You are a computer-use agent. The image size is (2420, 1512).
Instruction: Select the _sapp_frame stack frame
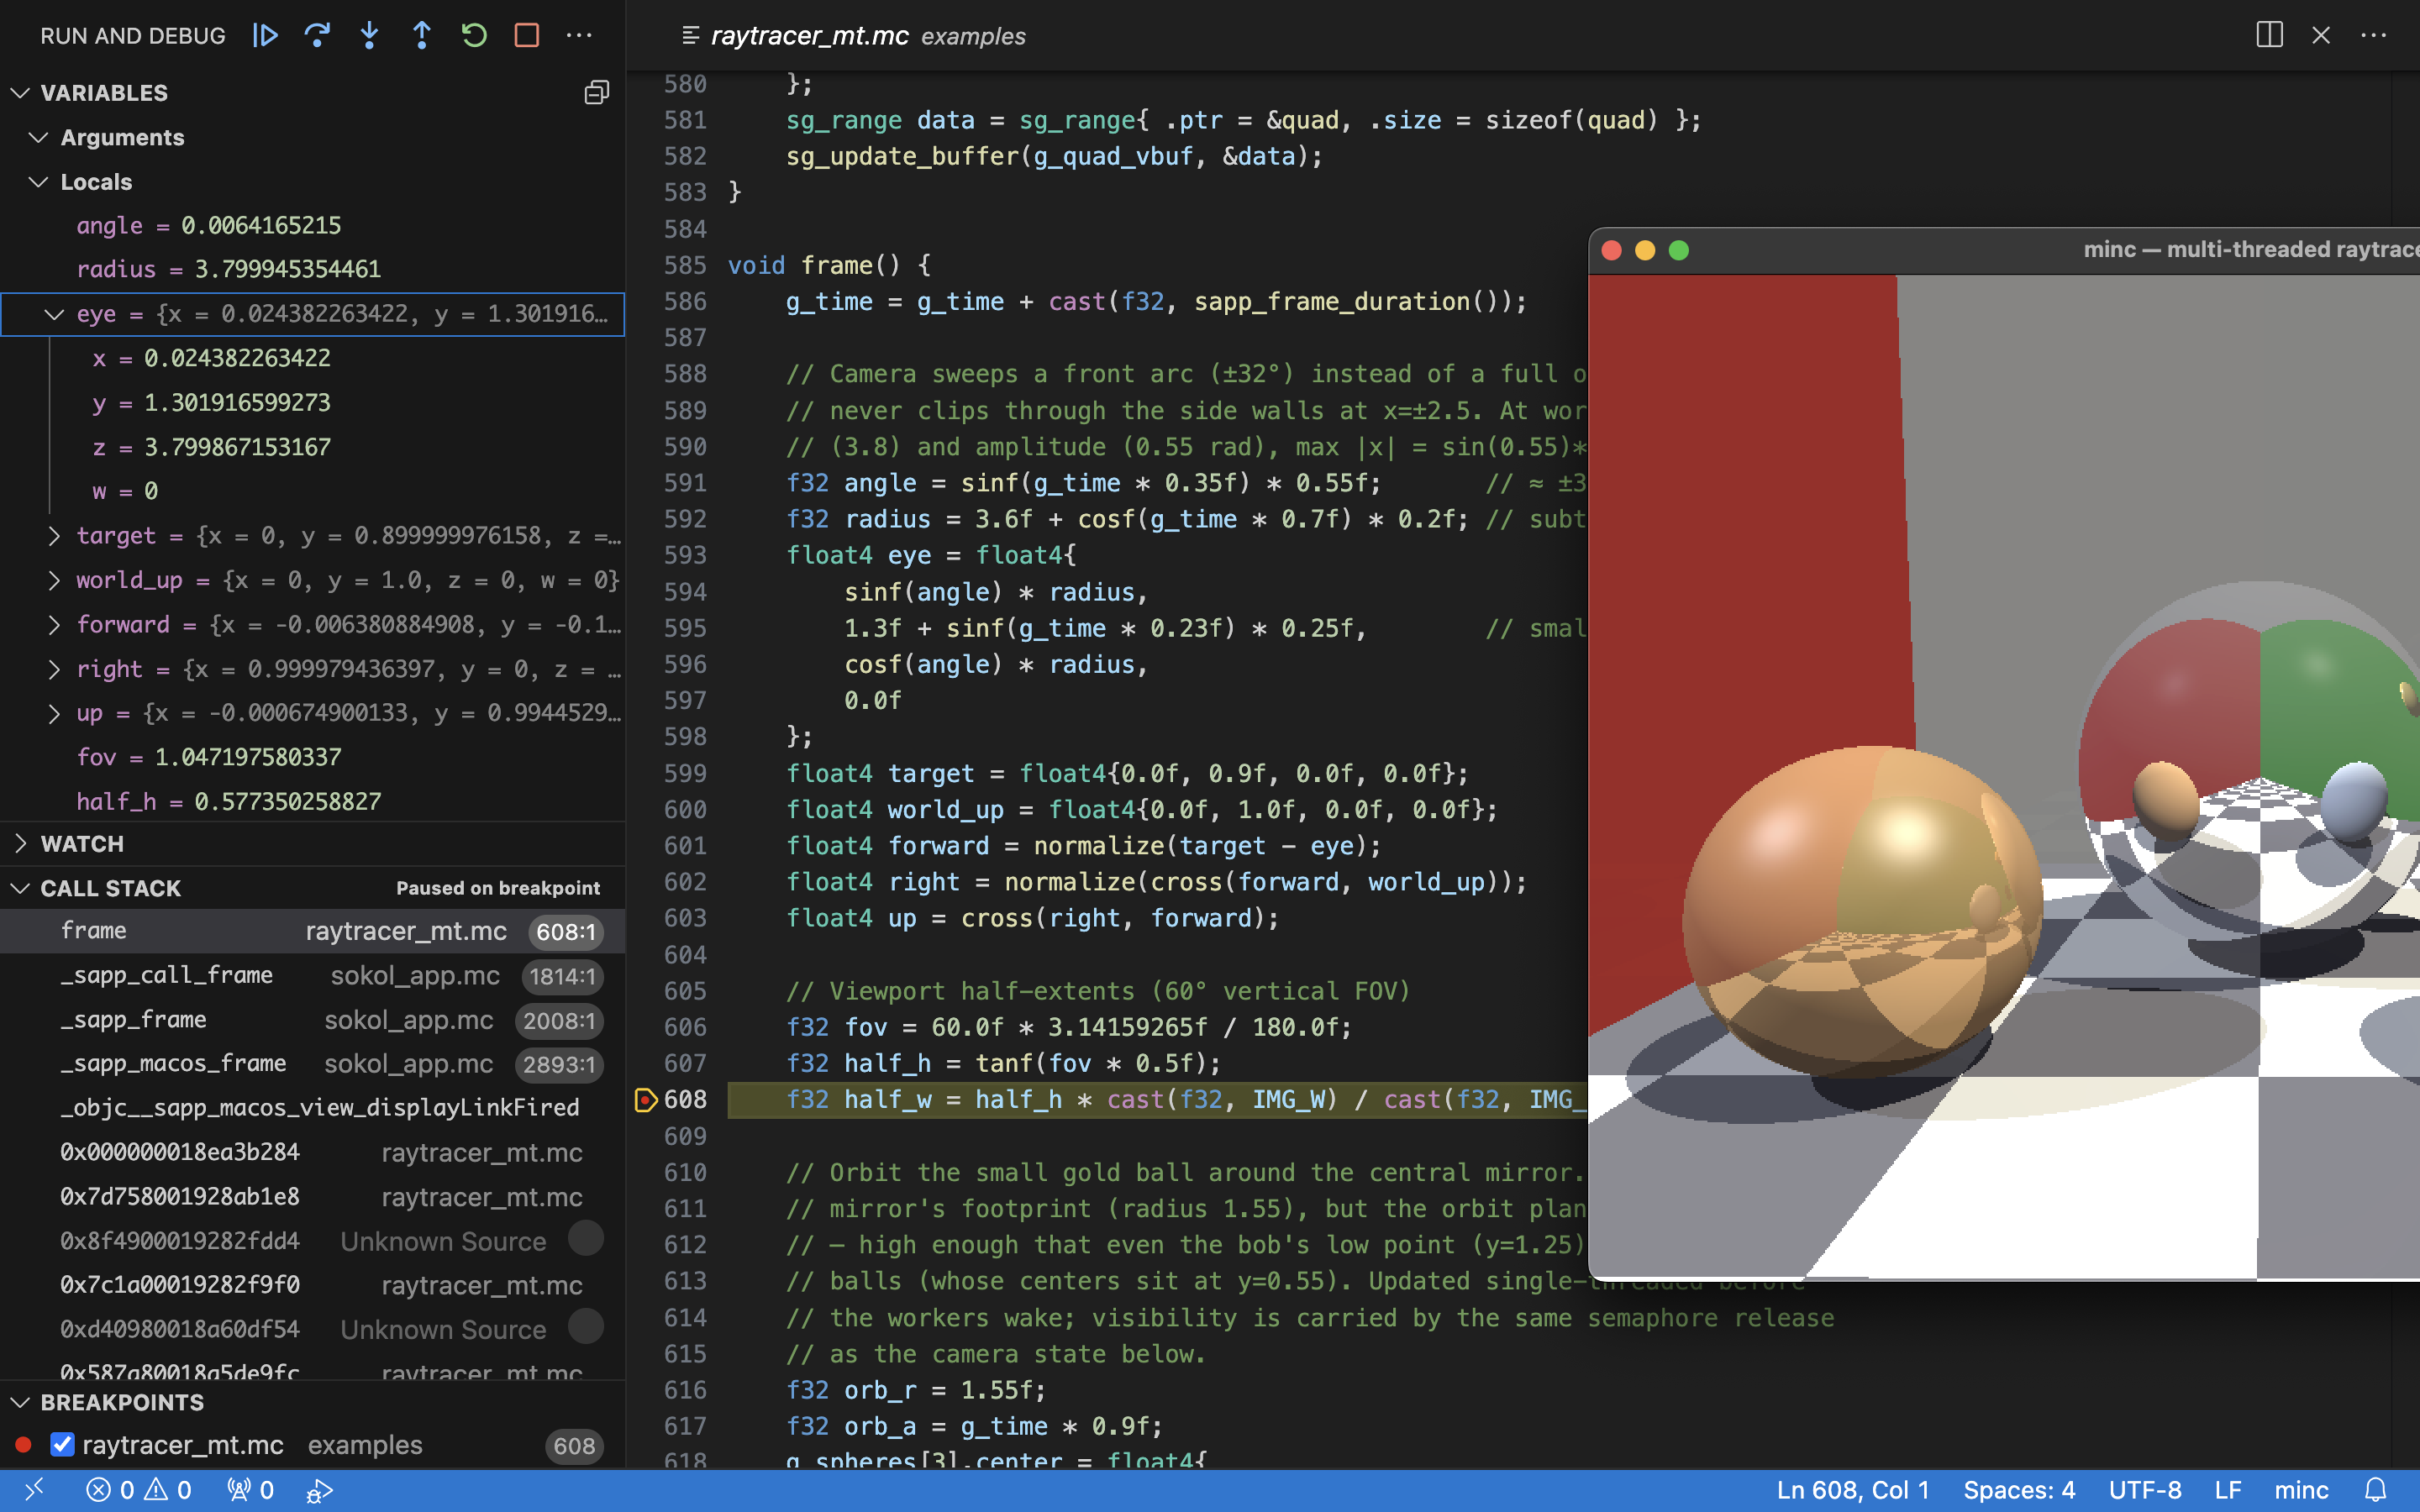312,1020
